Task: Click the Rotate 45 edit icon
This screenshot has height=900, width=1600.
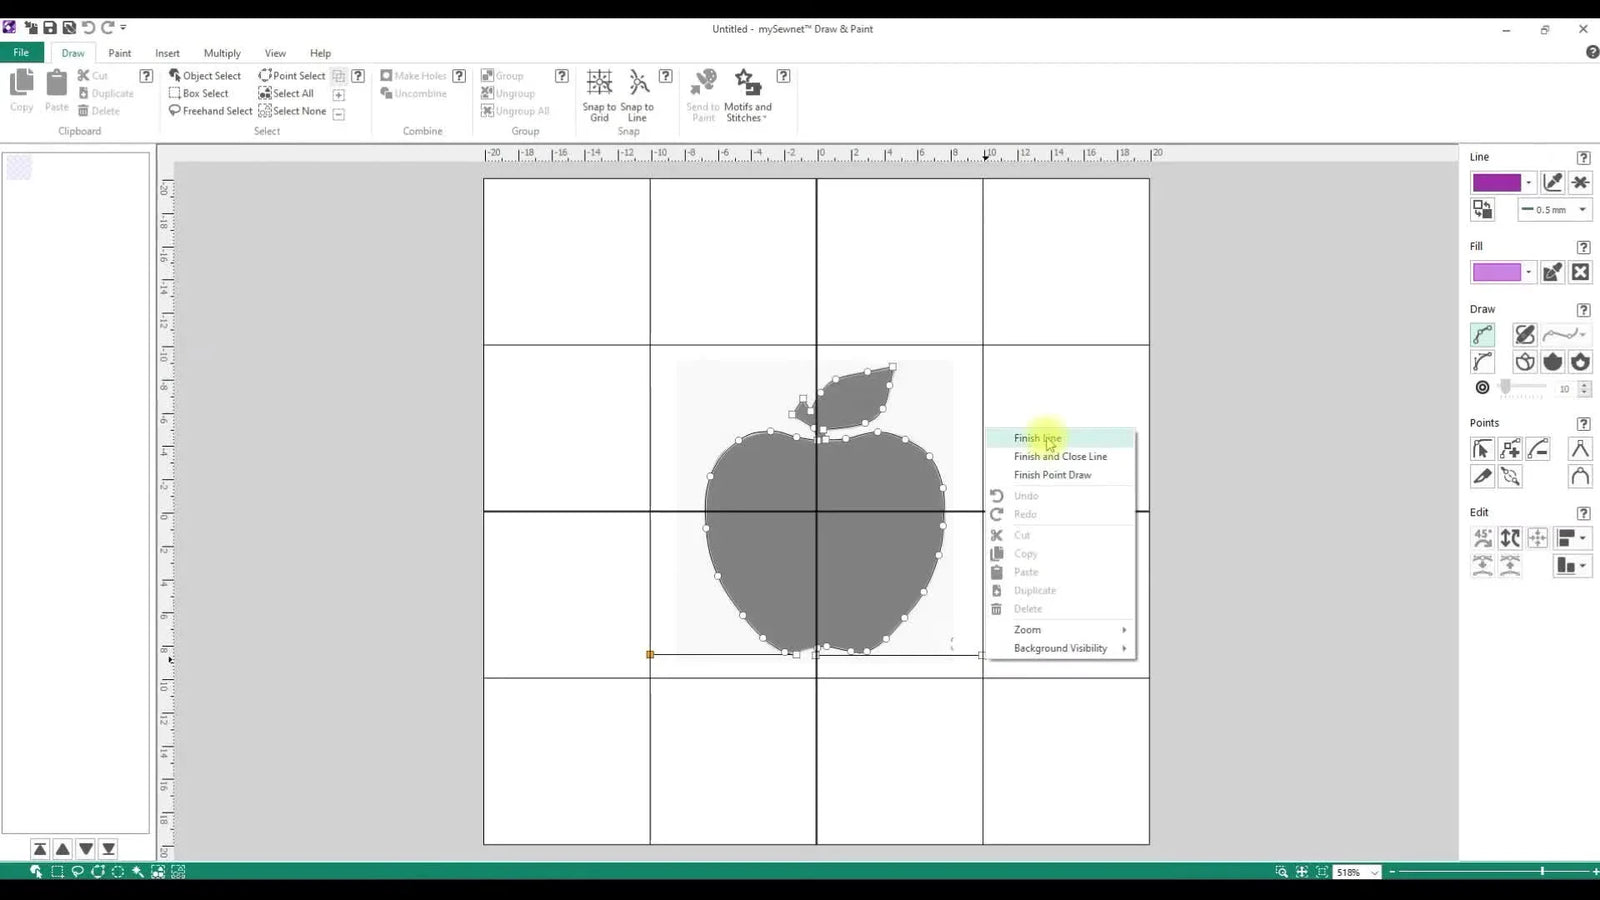Action: tap(1483, 537)
